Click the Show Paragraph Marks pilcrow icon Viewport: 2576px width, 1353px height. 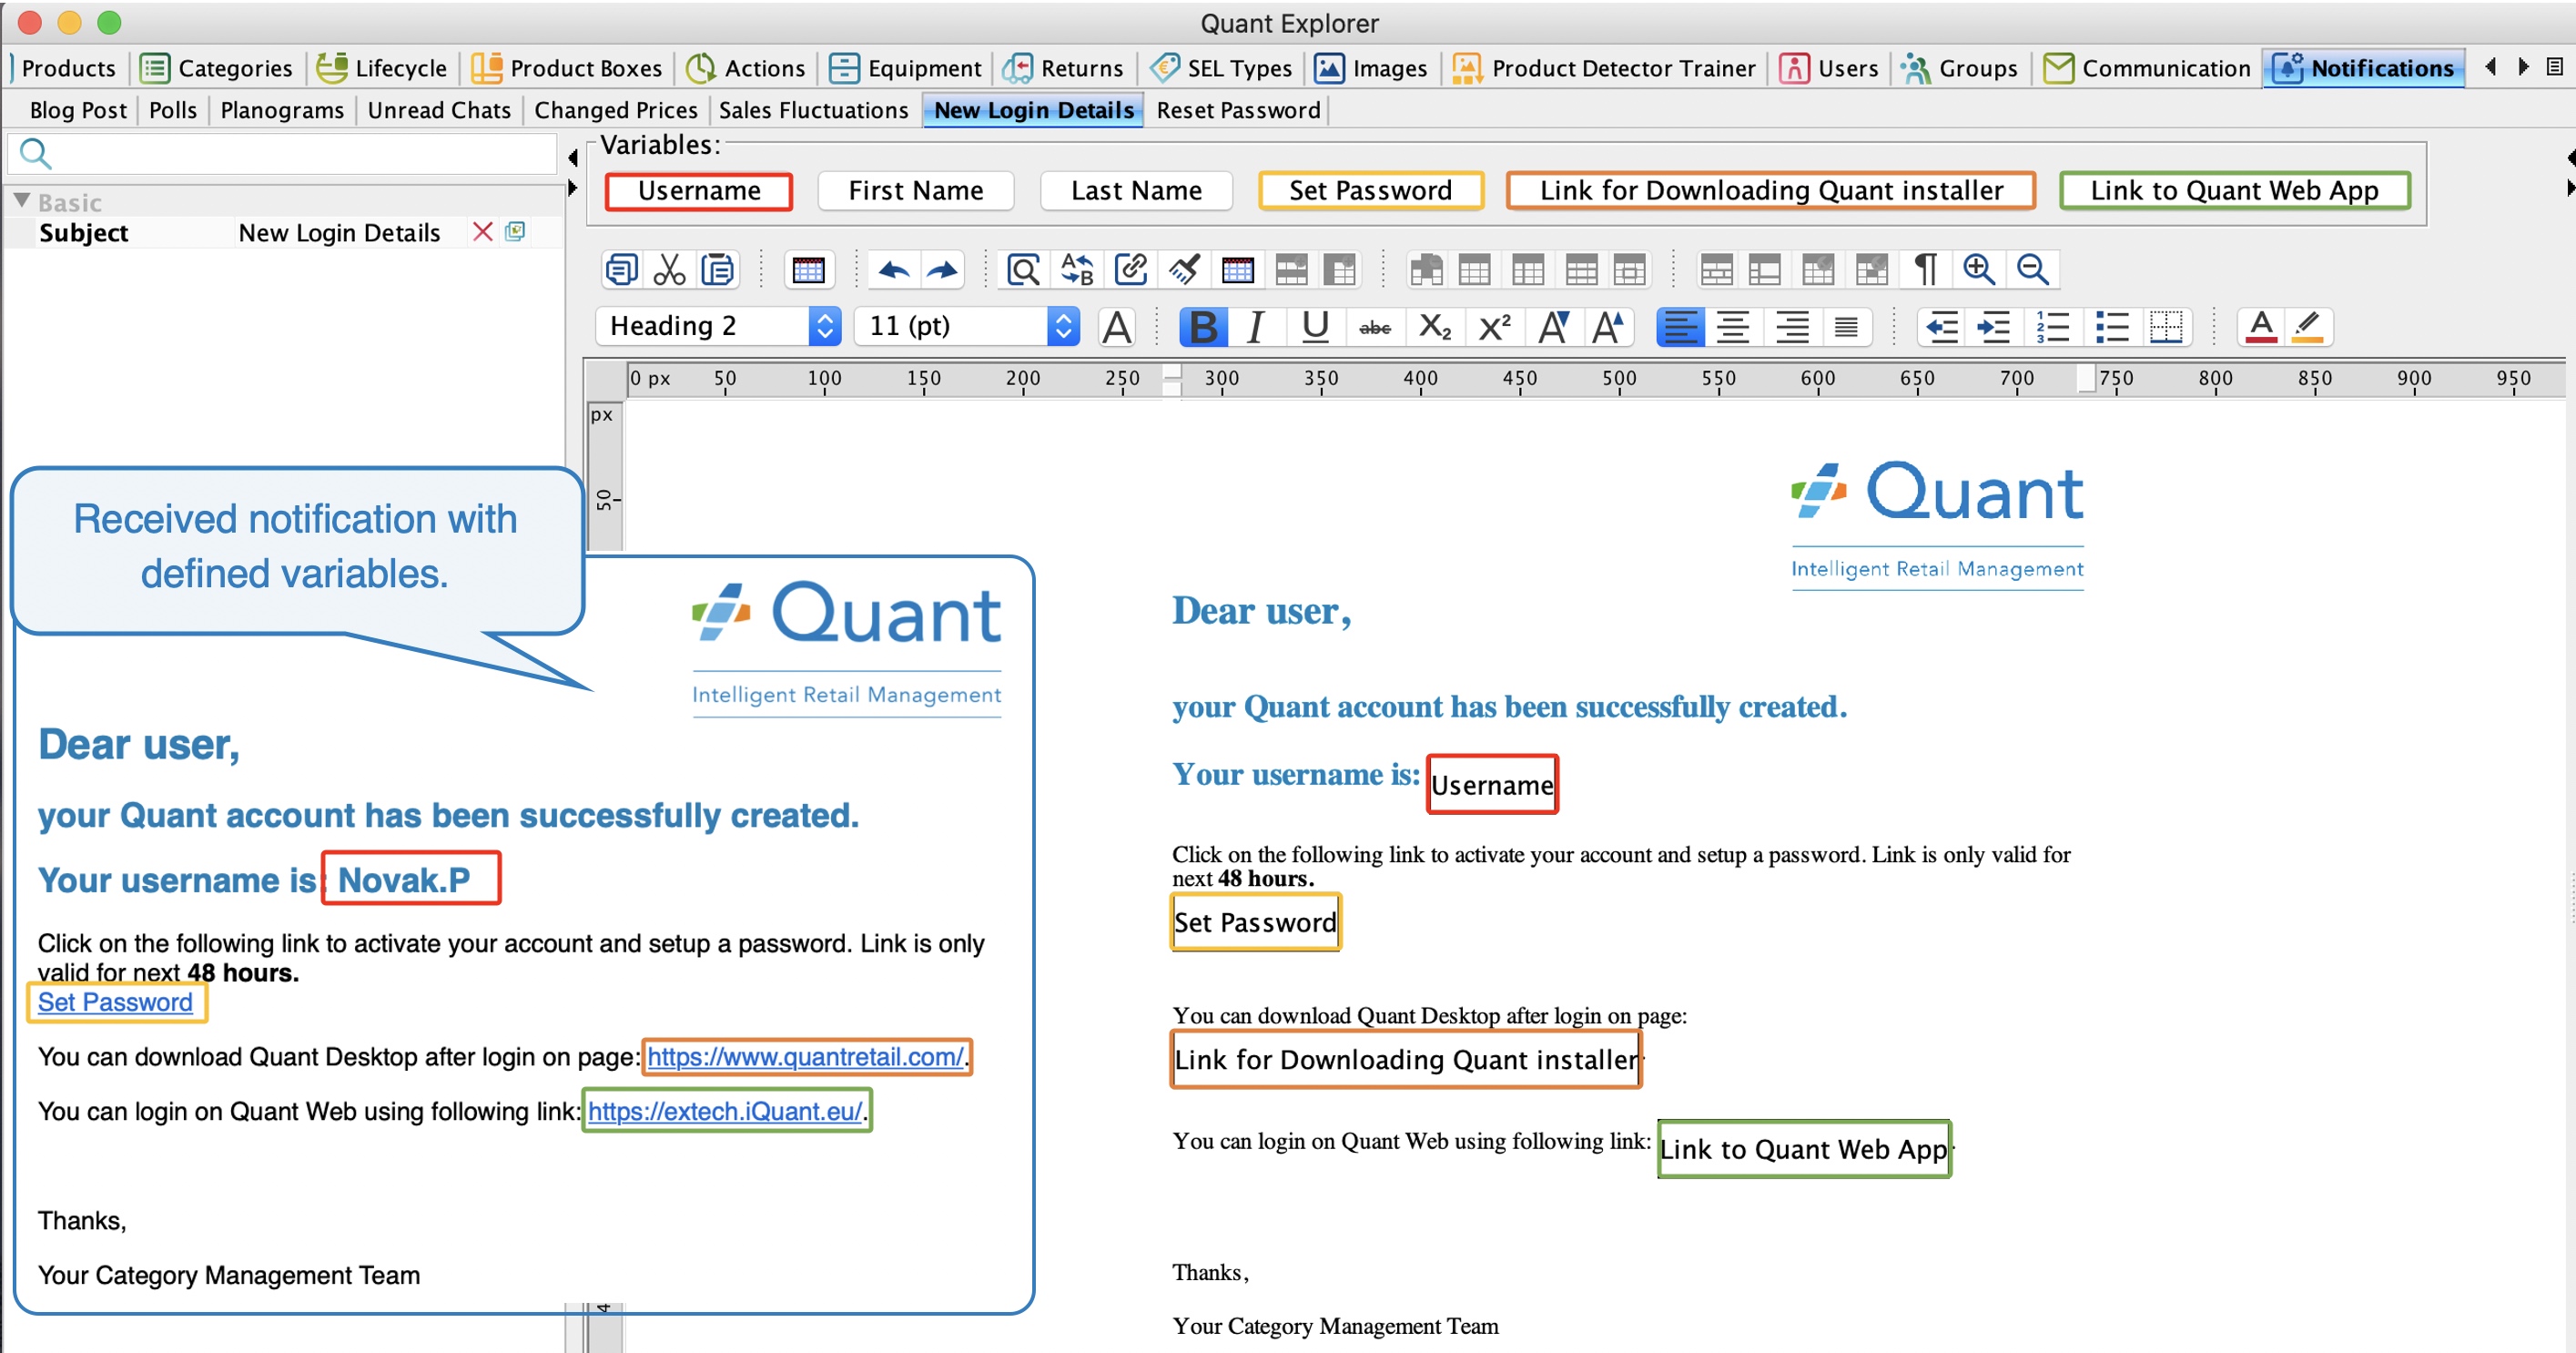pos(1925,269)
